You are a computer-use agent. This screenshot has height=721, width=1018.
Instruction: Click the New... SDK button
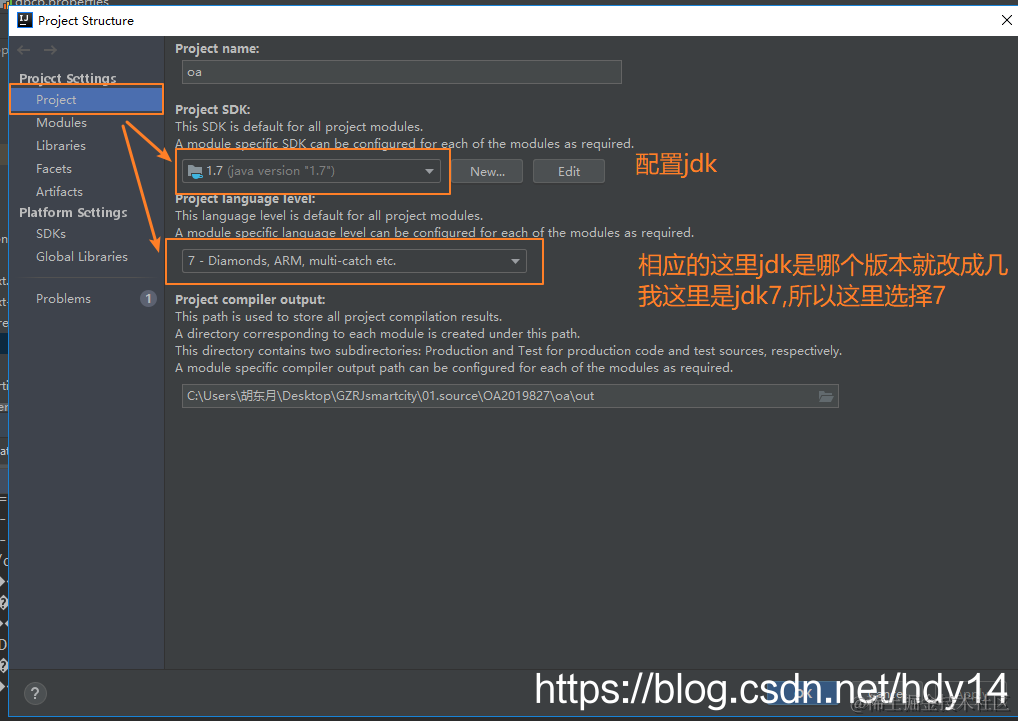pos(487,171)
